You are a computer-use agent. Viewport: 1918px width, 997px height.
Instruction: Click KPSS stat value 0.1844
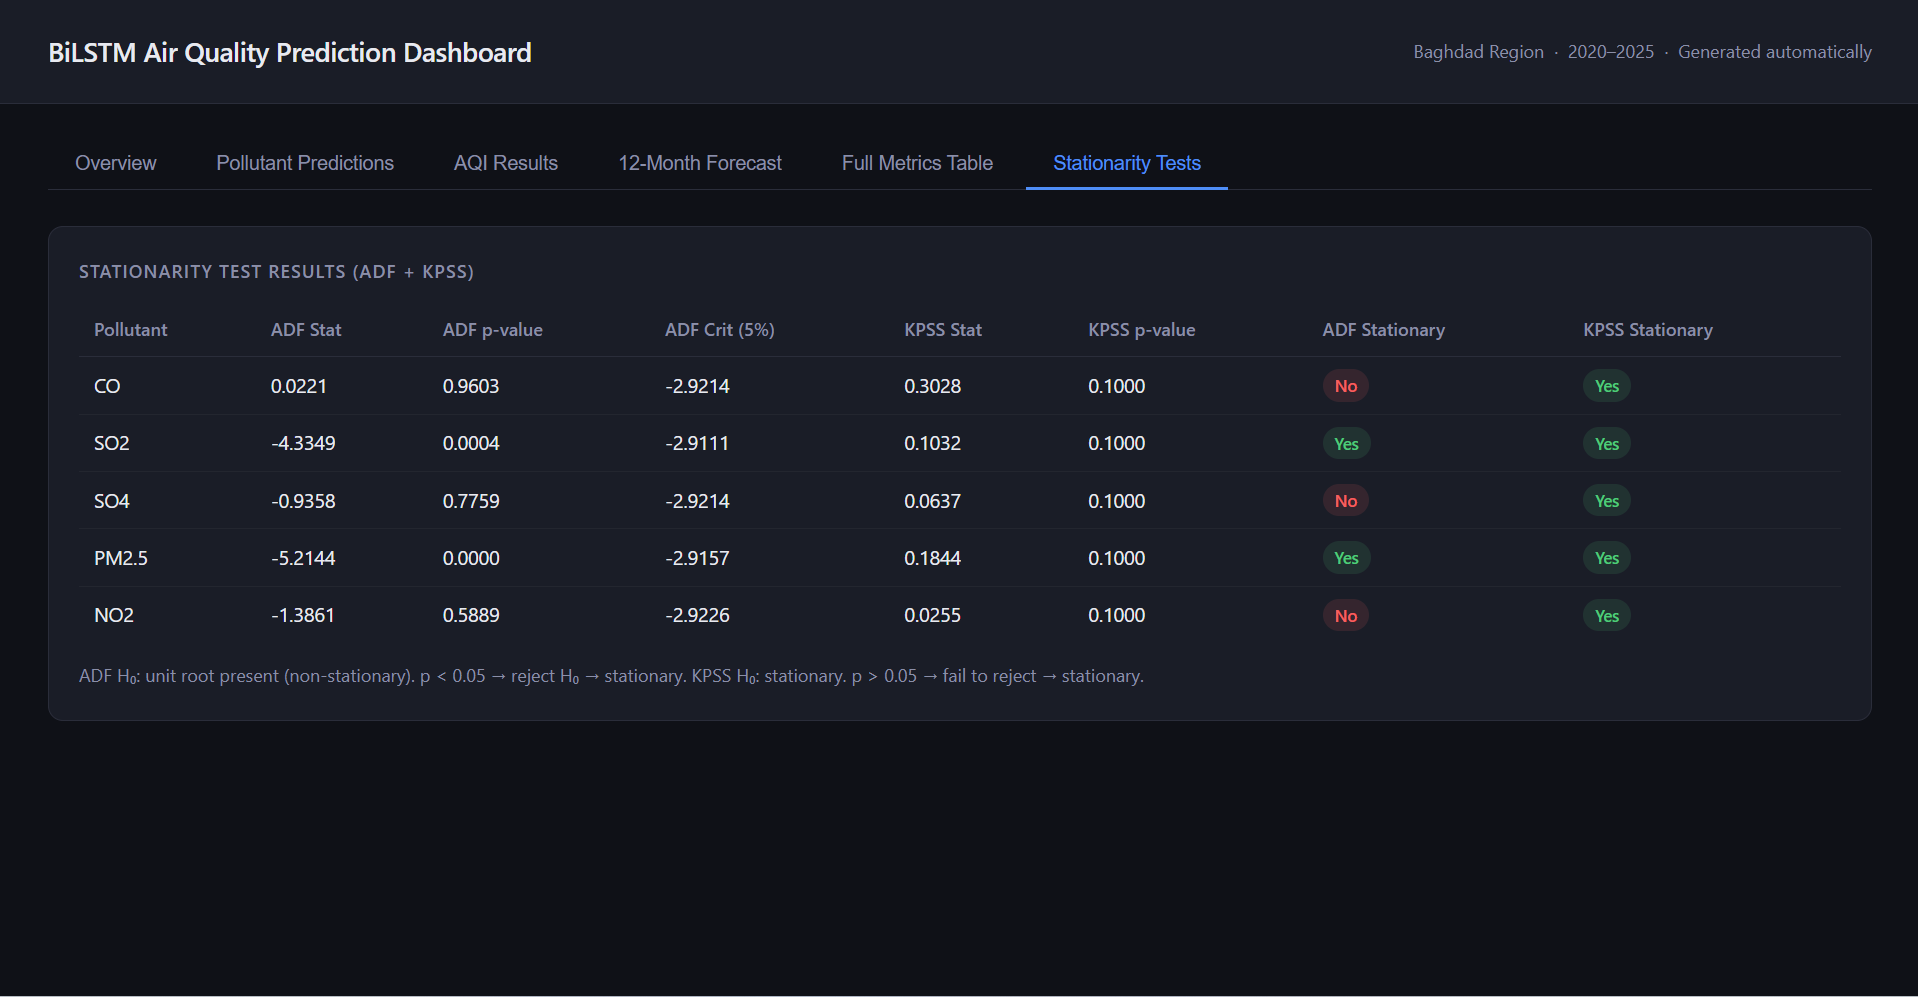[x=933, y=558]
